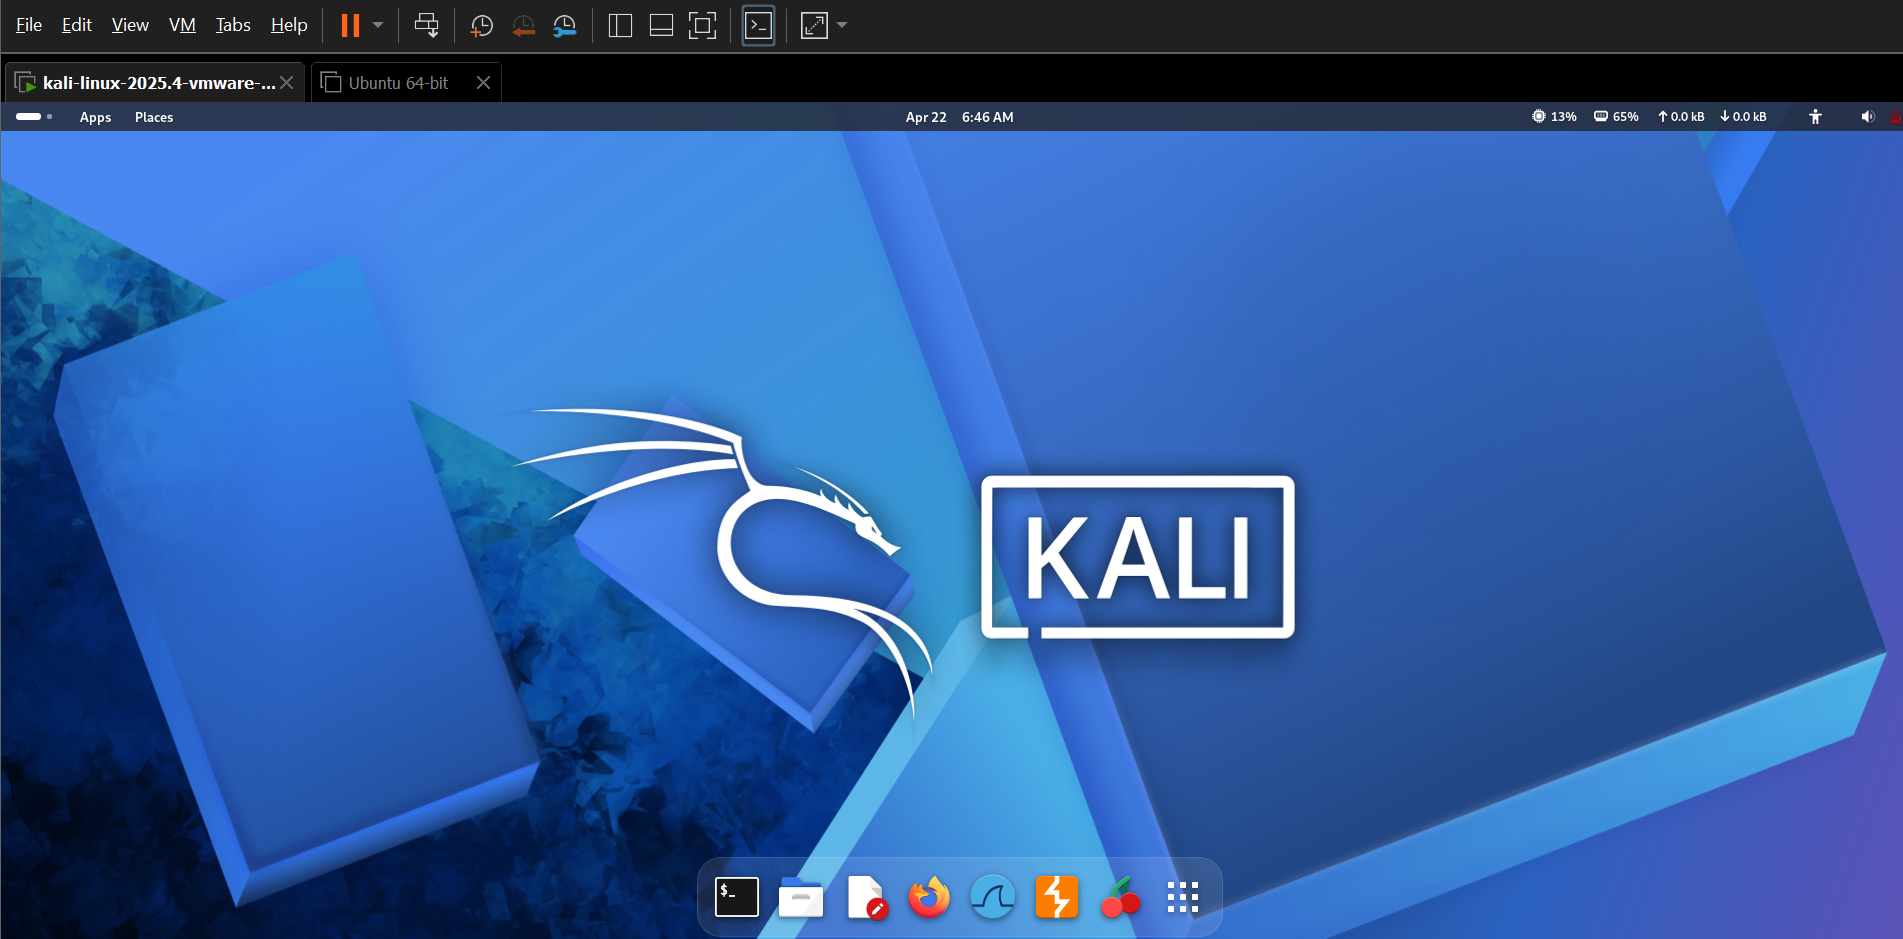Enter full screen mode in VMware
This screenshot has height=939, width=1903.
pos(703,25)
